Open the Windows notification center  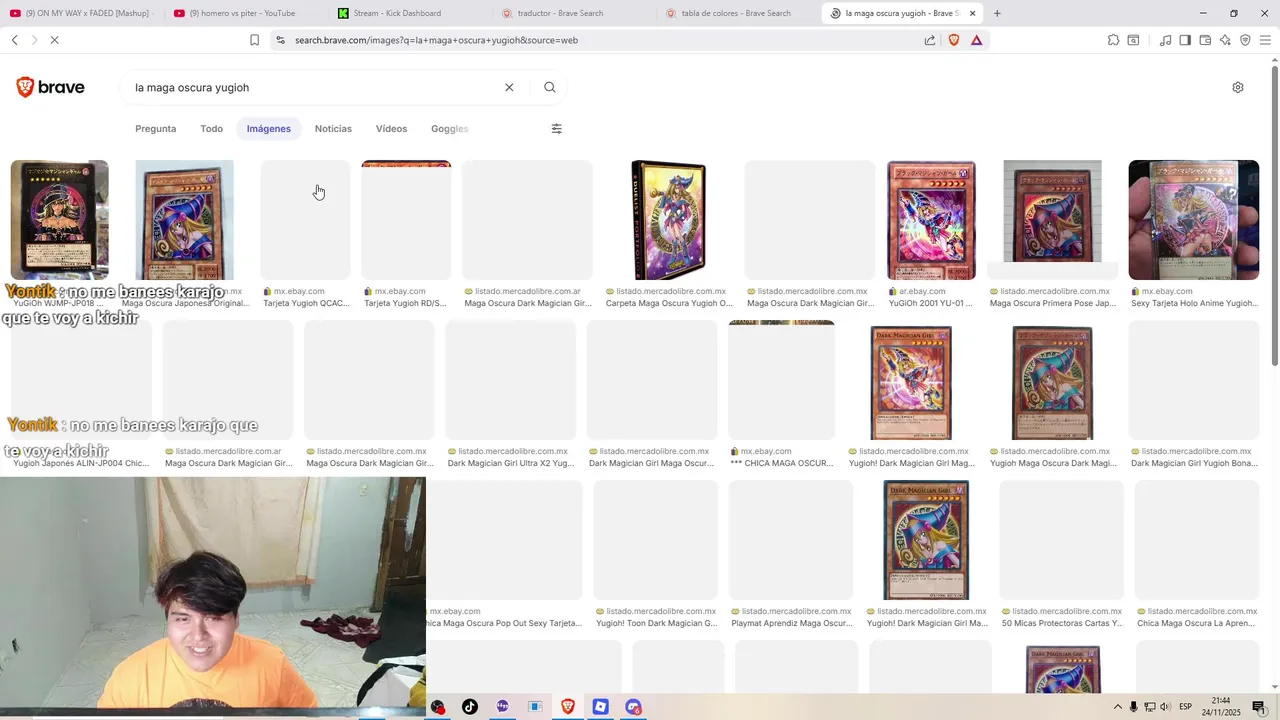click(1259, 707)
